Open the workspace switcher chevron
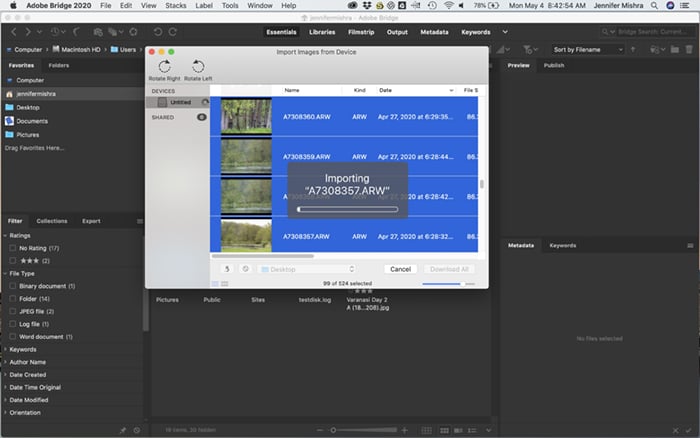Screen dimensions: 700x438 point(505,32)
